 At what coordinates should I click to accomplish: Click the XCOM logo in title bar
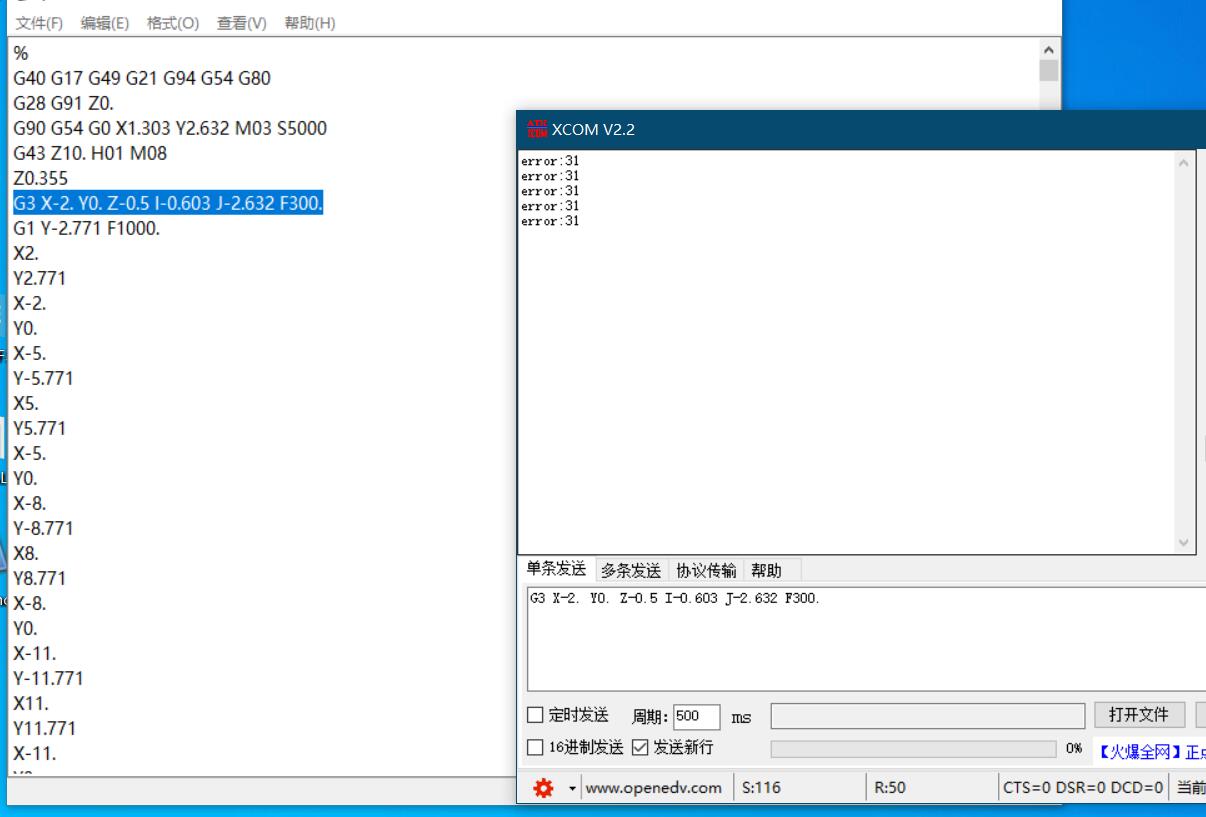(537, 129)
